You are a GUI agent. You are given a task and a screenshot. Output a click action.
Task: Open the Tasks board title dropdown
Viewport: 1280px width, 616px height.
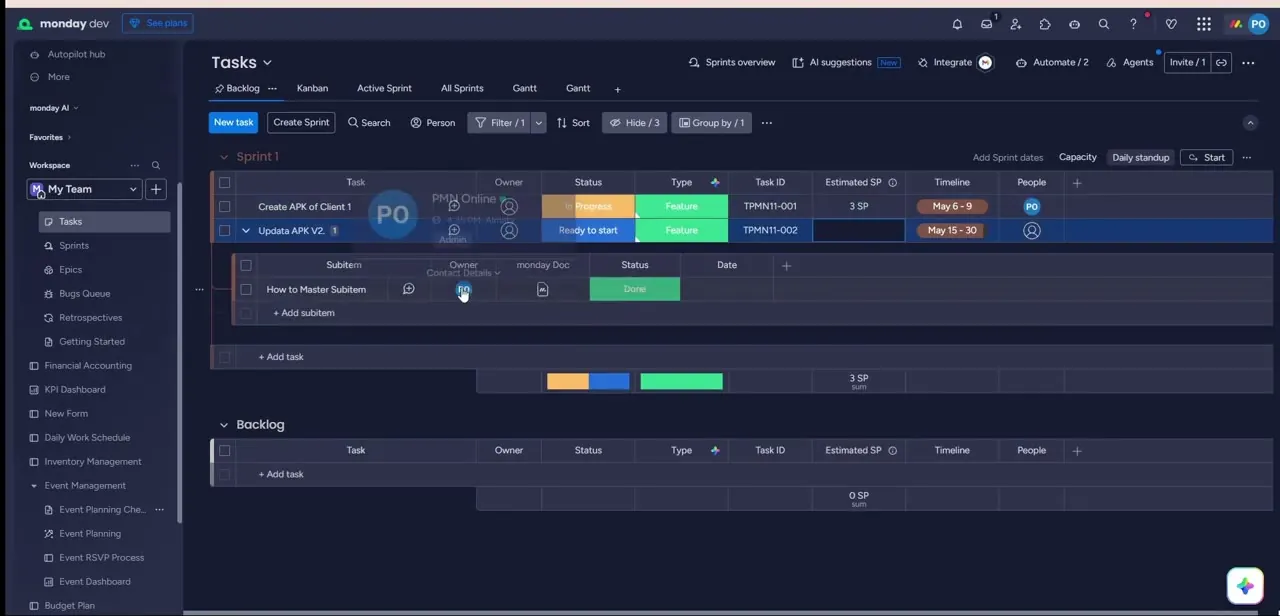[x=267, y=63]
